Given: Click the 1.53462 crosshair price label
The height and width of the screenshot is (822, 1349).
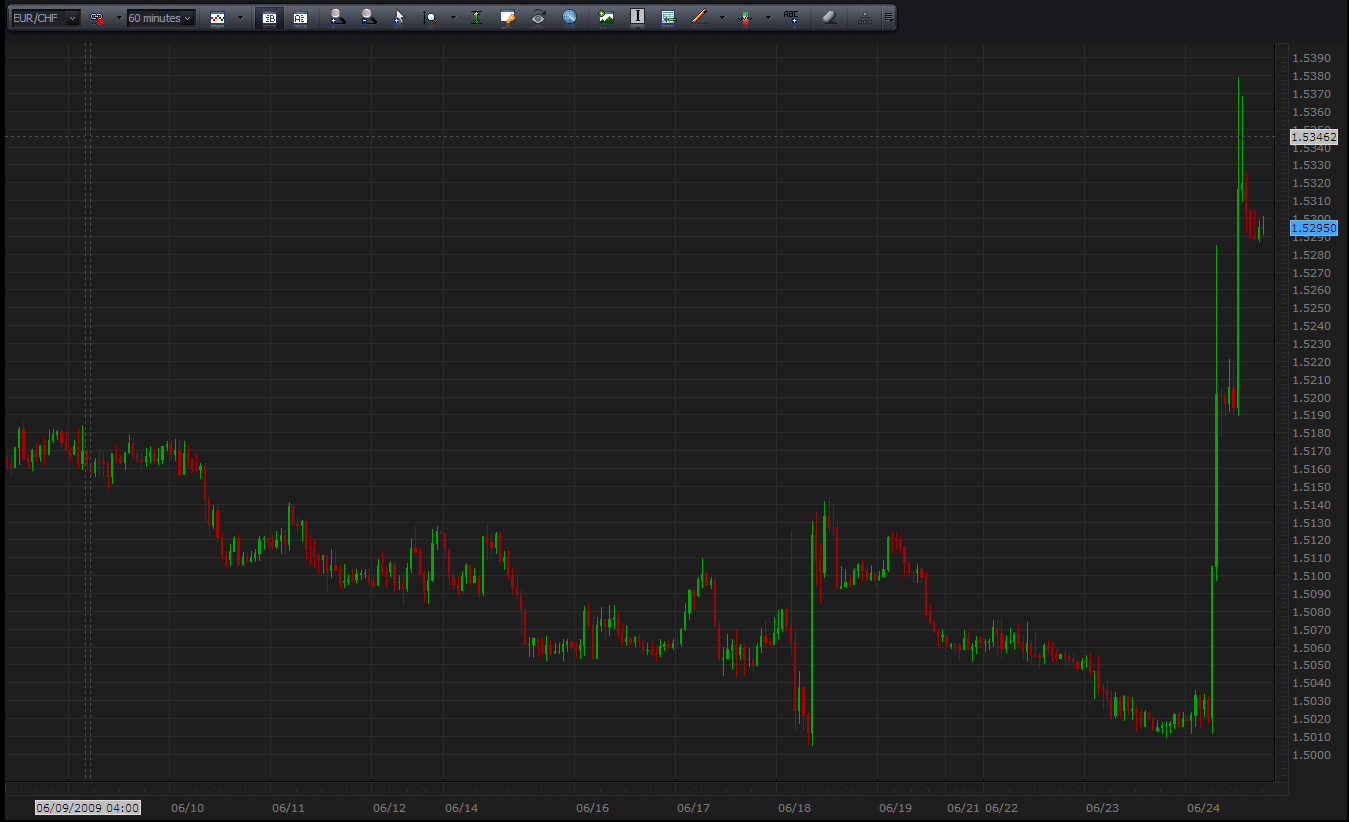Looking at the screenshot, I should pyautogui.click(x=1314, y=136).
